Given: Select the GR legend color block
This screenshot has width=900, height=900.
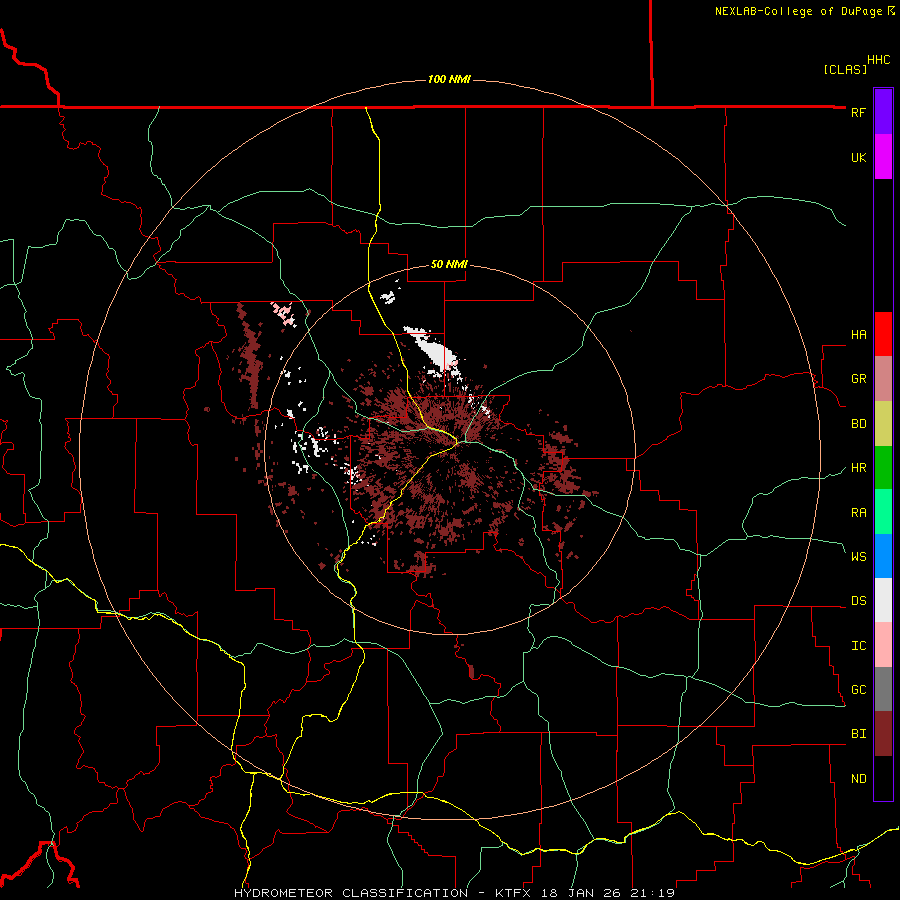Looking at the screenshot, I should (883, 379).
